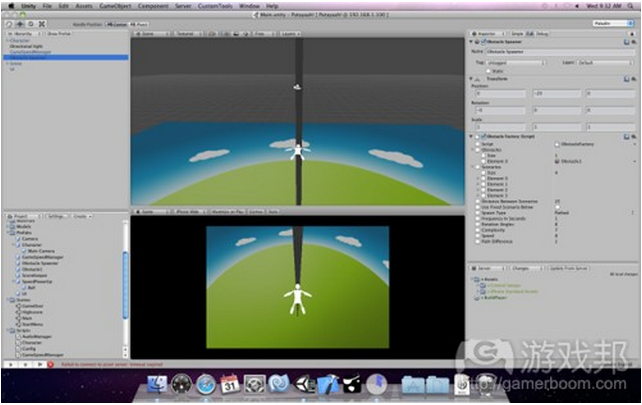
Task: Click the Project Settings button
Action: (x=56, y=216)
